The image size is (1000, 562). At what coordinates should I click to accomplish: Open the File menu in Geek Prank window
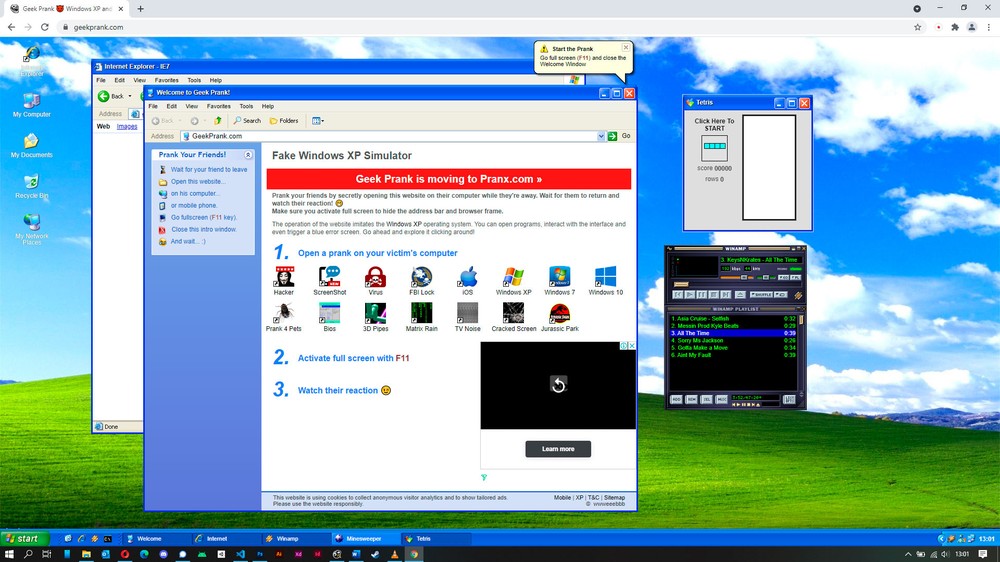[153, 107]
